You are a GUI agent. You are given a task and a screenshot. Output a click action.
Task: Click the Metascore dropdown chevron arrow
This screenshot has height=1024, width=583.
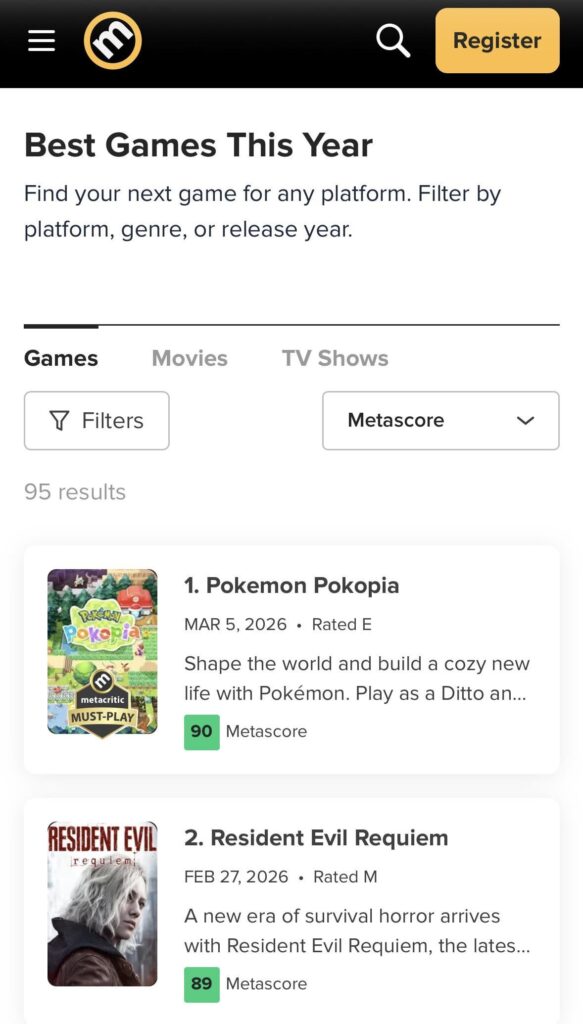[x=525, y=421]
